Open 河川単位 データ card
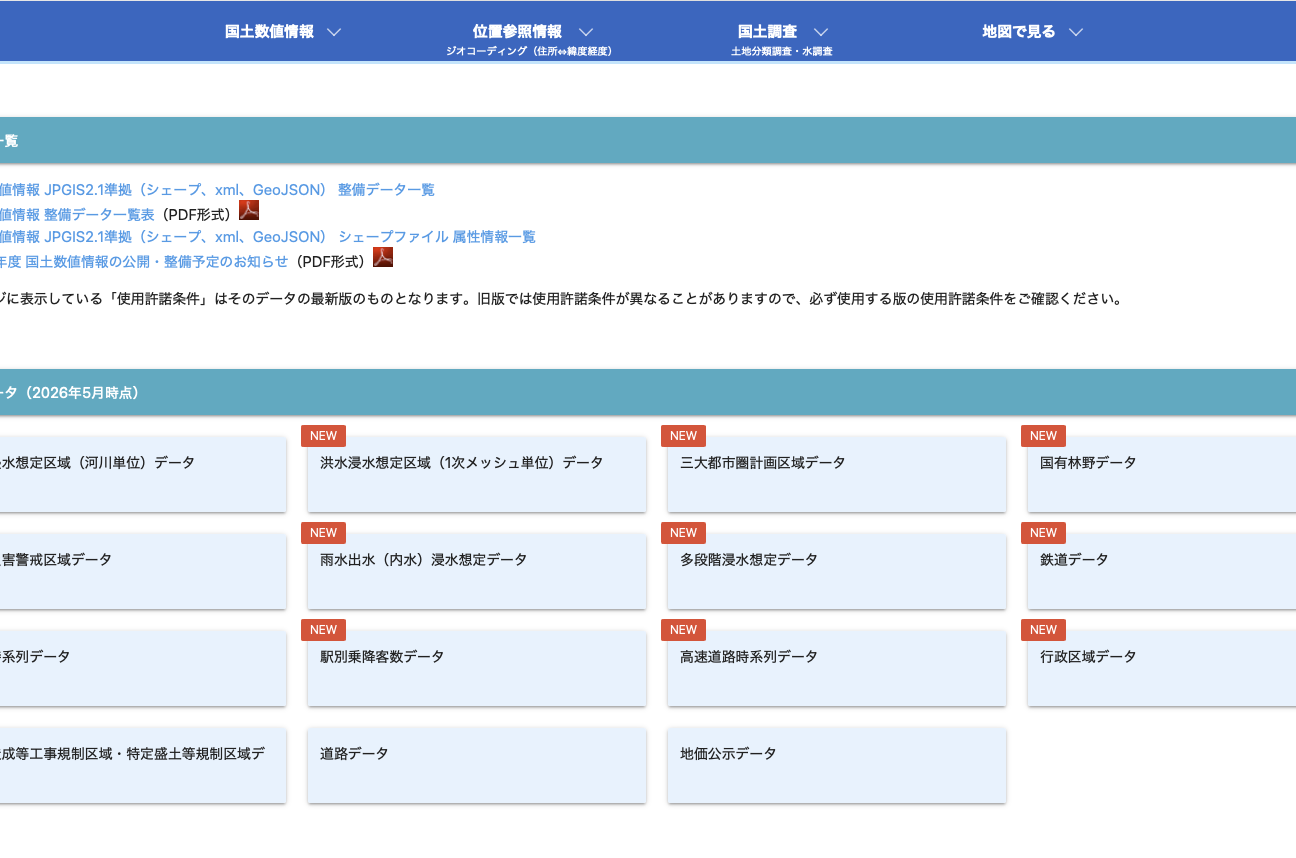This screenshot has height=858, width=1296. (x=143, y=474)
